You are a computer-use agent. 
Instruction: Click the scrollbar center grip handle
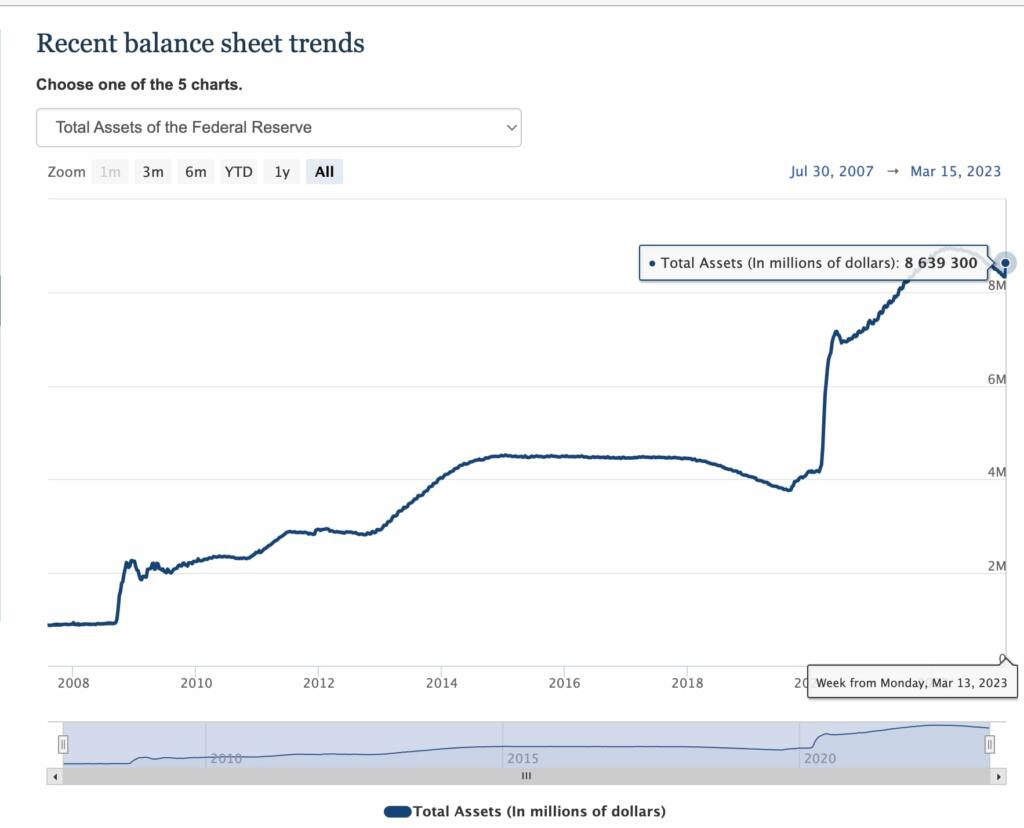point(526,776)
